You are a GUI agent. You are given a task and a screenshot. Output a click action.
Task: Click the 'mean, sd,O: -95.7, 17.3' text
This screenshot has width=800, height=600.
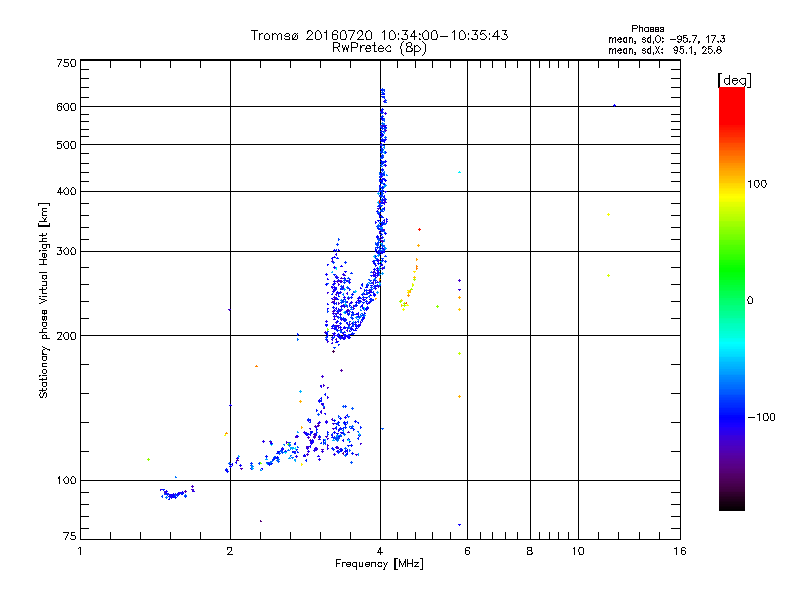point(666,39)
